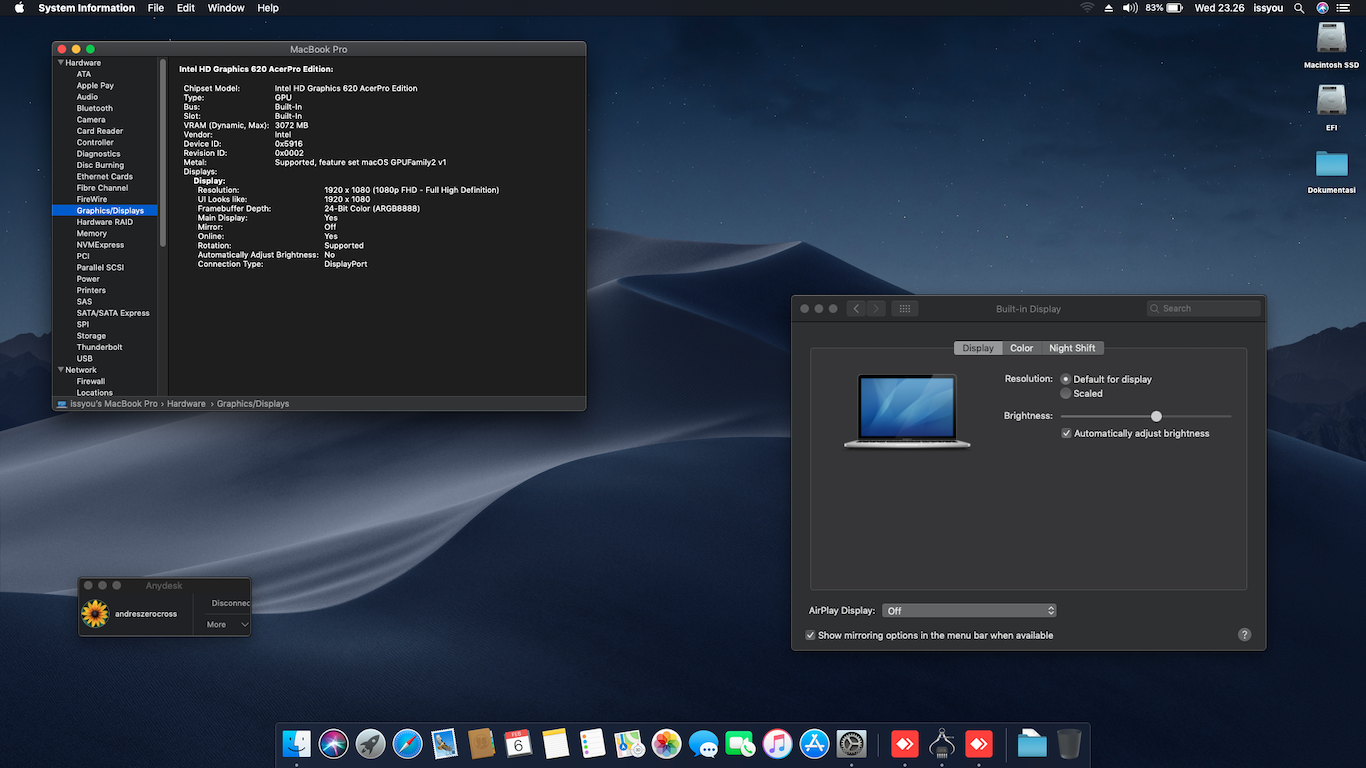Click Hardware in the path bar
The width and height of the screenshot is (1366, 768).
186,404
